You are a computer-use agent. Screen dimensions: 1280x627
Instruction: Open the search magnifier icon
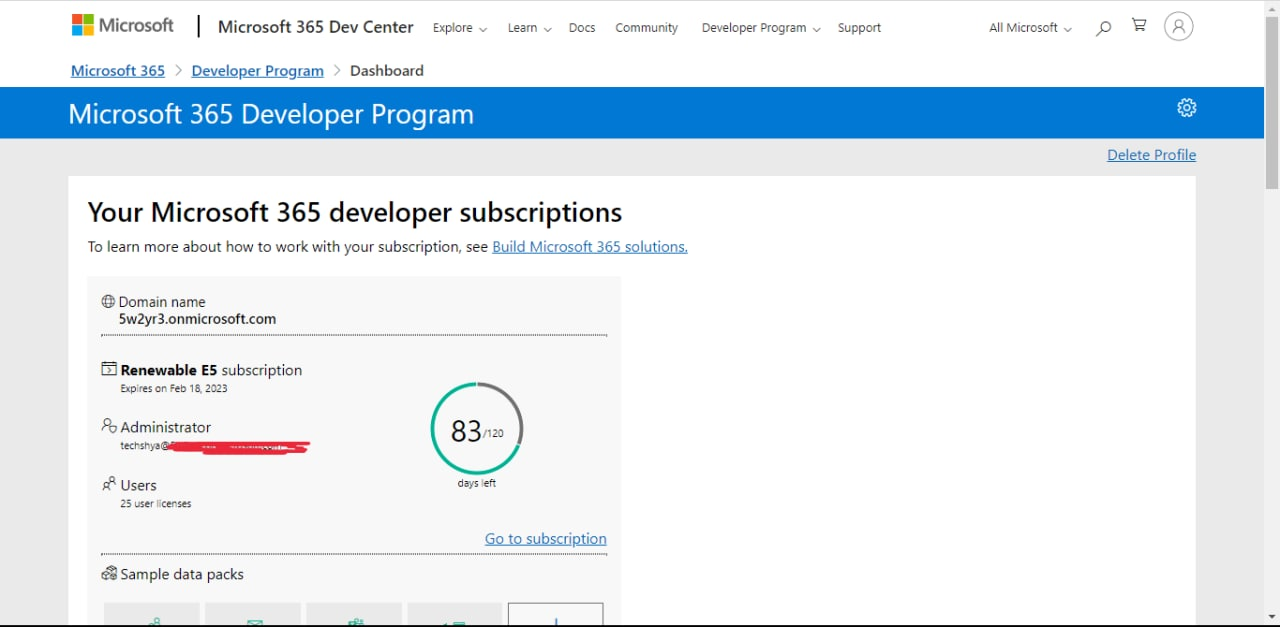coord(1103,28)
